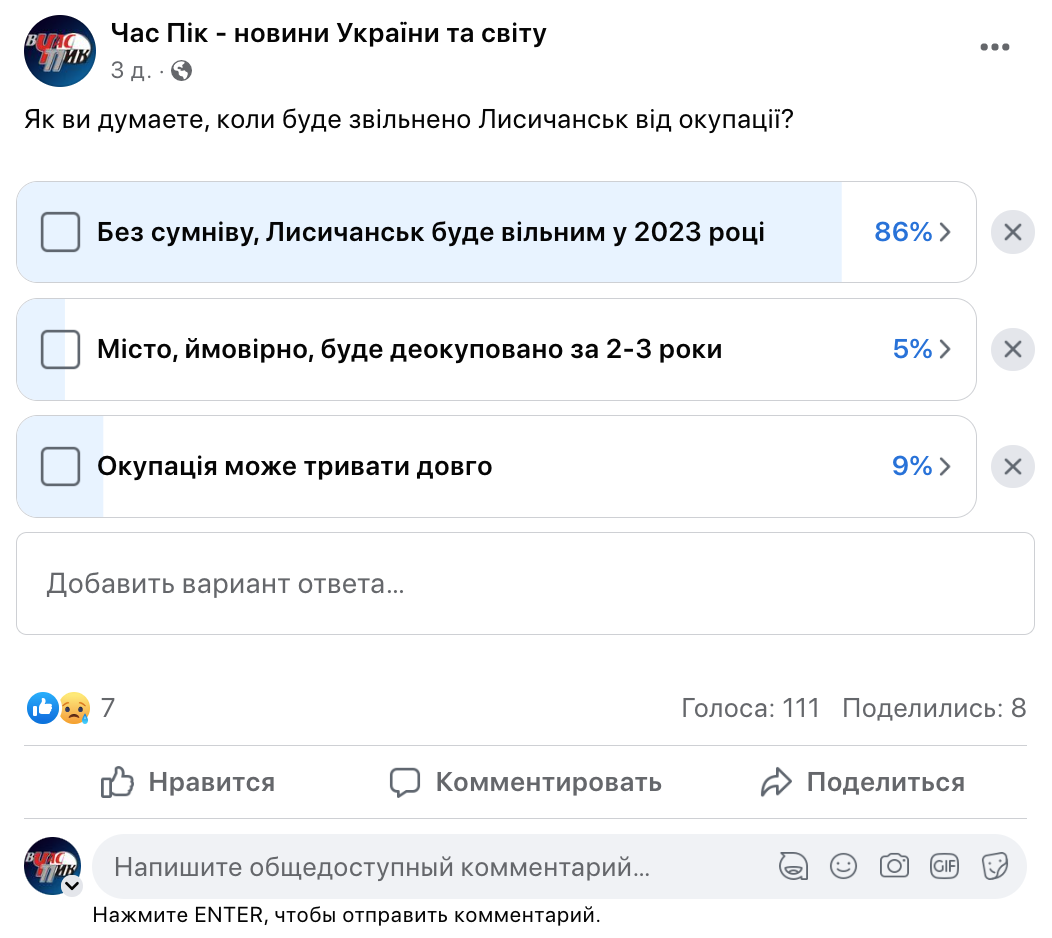The image size is (1052, 938).
Task: Click the like reaction emoji icon
Action: tap(42, 708)
